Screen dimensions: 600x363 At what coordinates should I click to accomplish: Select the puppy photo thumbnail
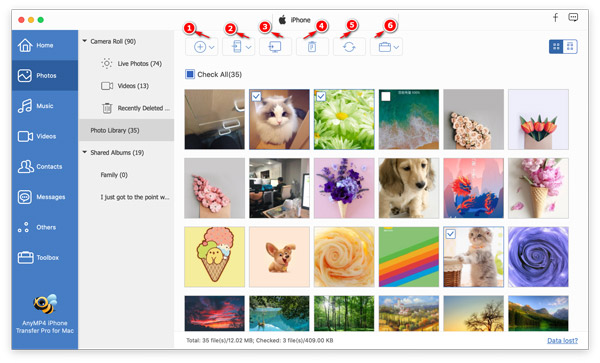(409, 188)
